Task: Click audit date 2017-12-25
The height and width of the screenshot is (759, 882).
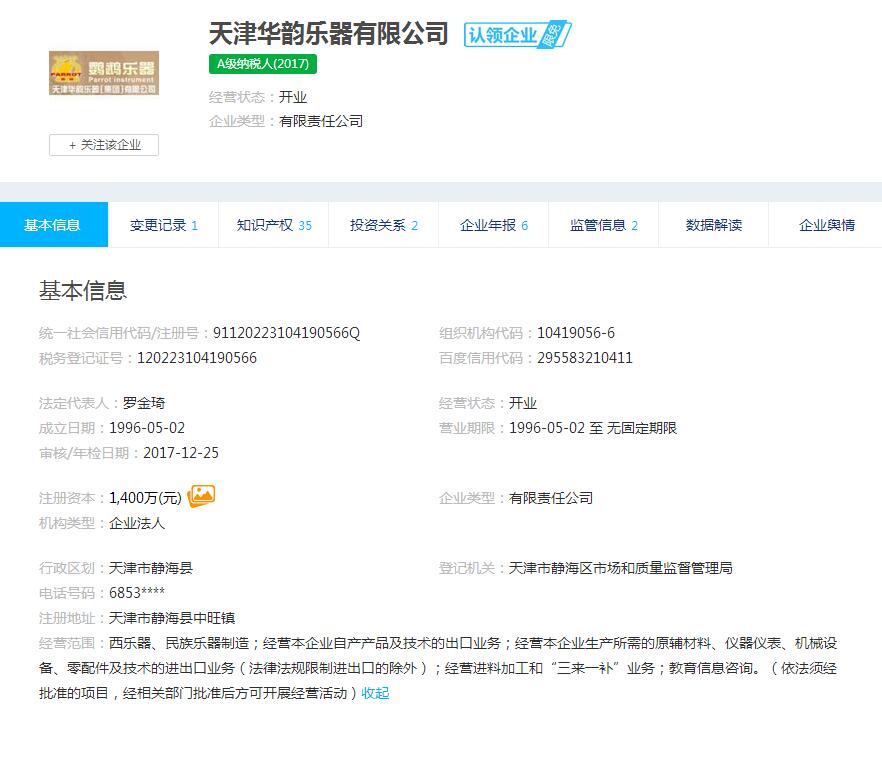Action: click(x=181, y=452)
